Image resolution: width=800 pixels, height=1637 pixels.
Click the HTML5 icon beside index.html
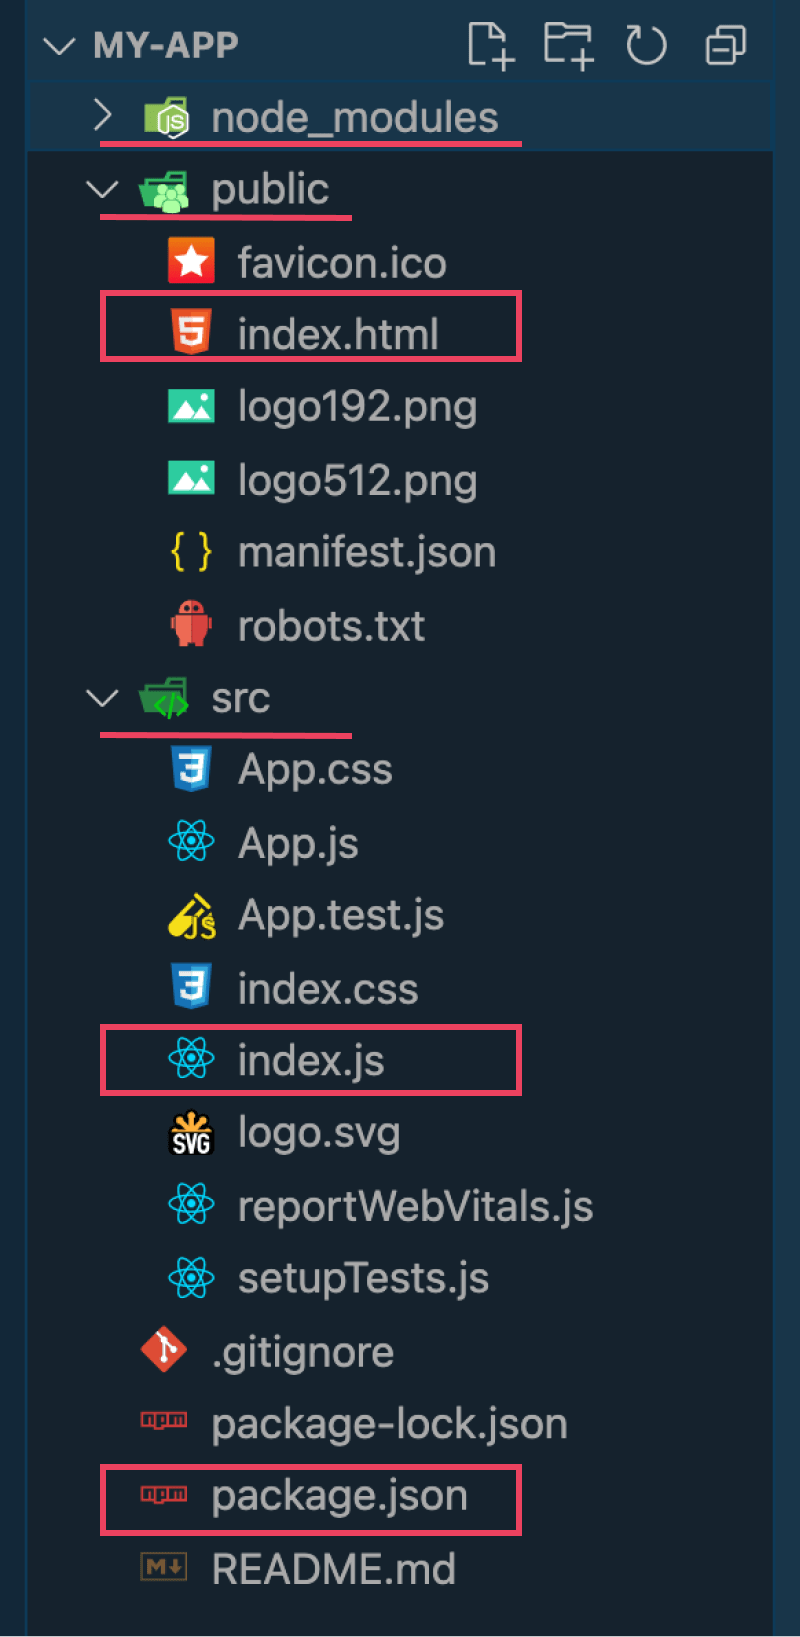click(x=192, y=331)
